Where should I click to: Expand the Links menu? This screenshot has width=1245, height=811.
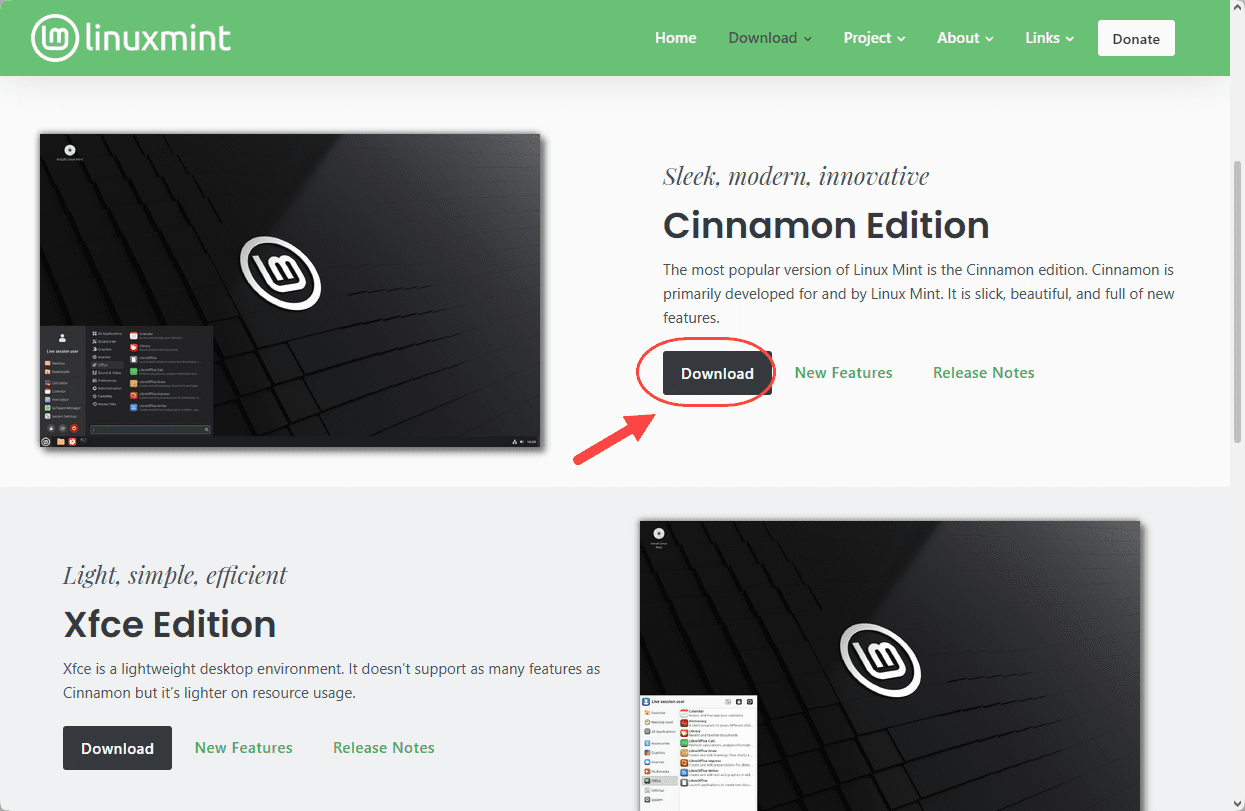click(1049, 38)
